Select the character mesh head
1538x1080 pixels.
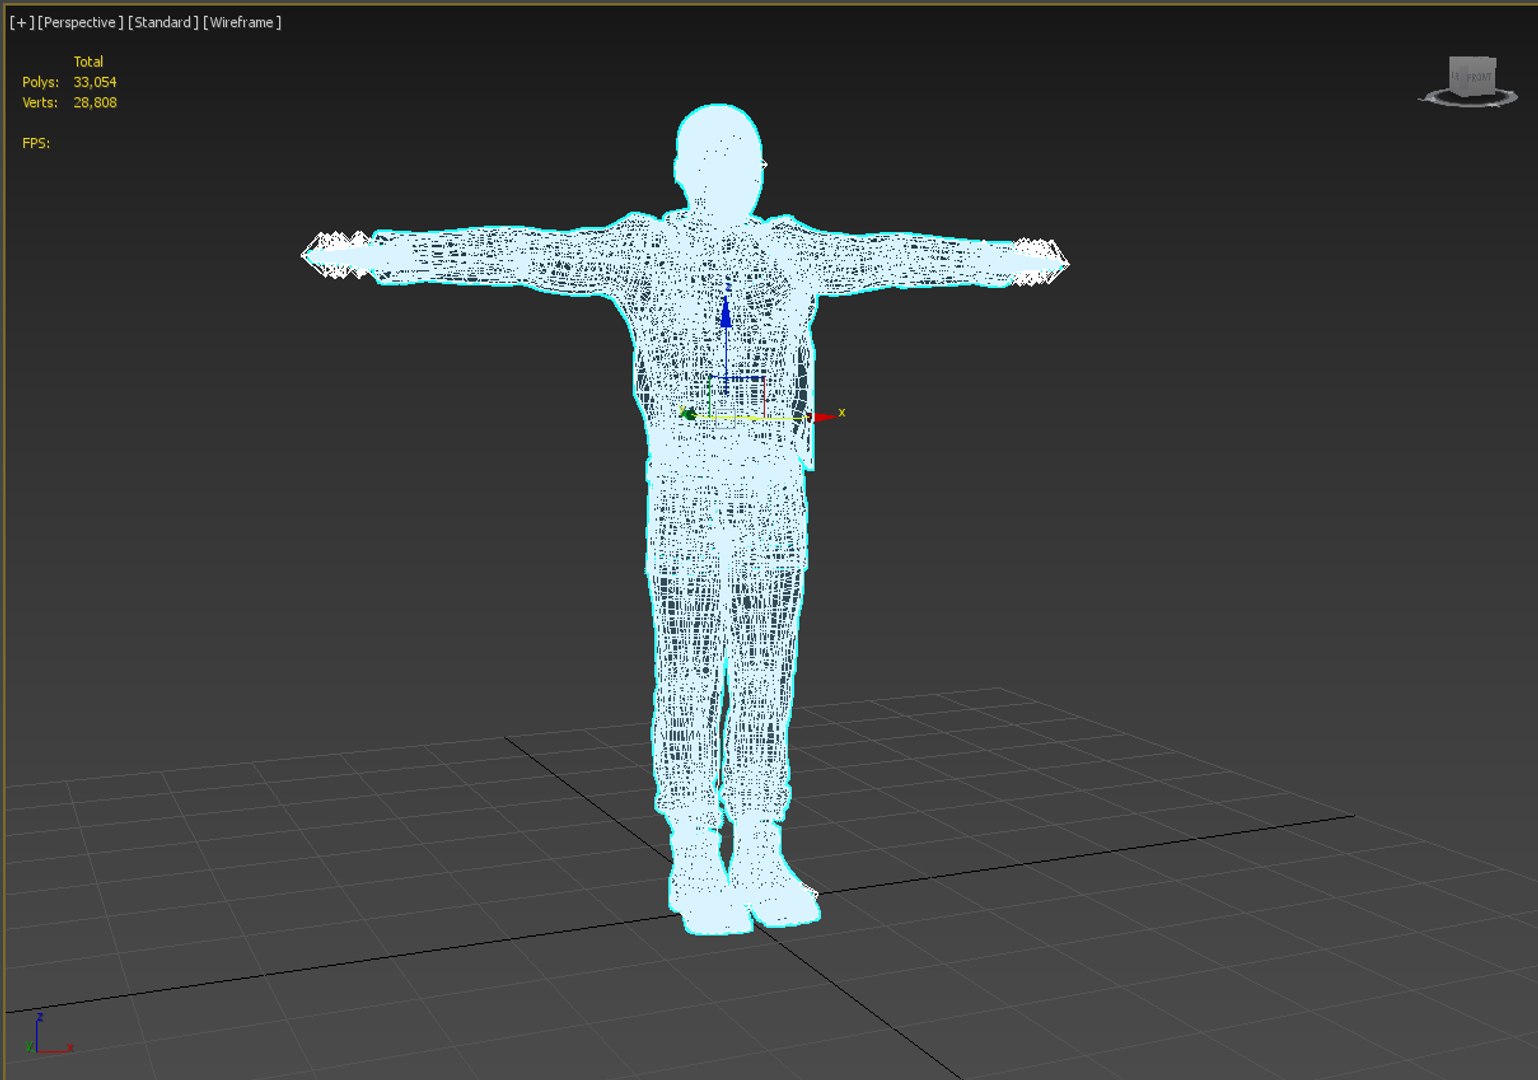point(719,158)
